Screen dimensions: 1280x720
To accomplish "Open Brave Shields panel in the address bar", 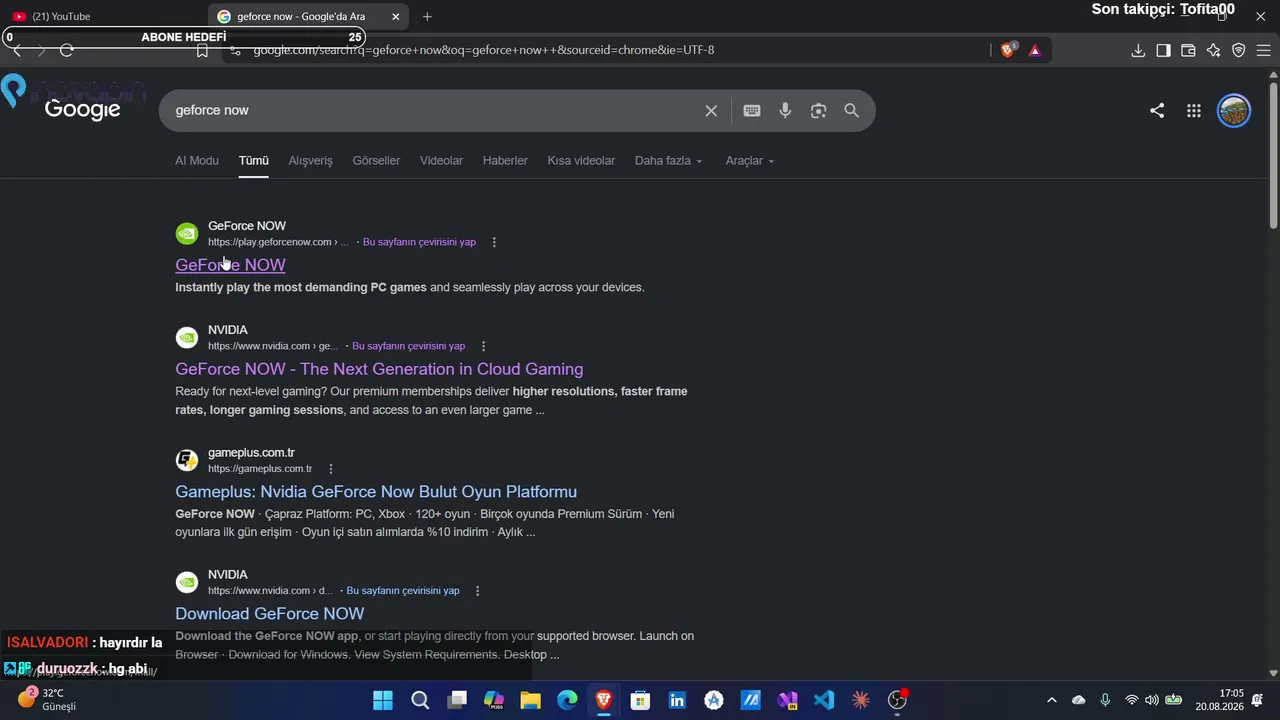I will pos(1008,50).
